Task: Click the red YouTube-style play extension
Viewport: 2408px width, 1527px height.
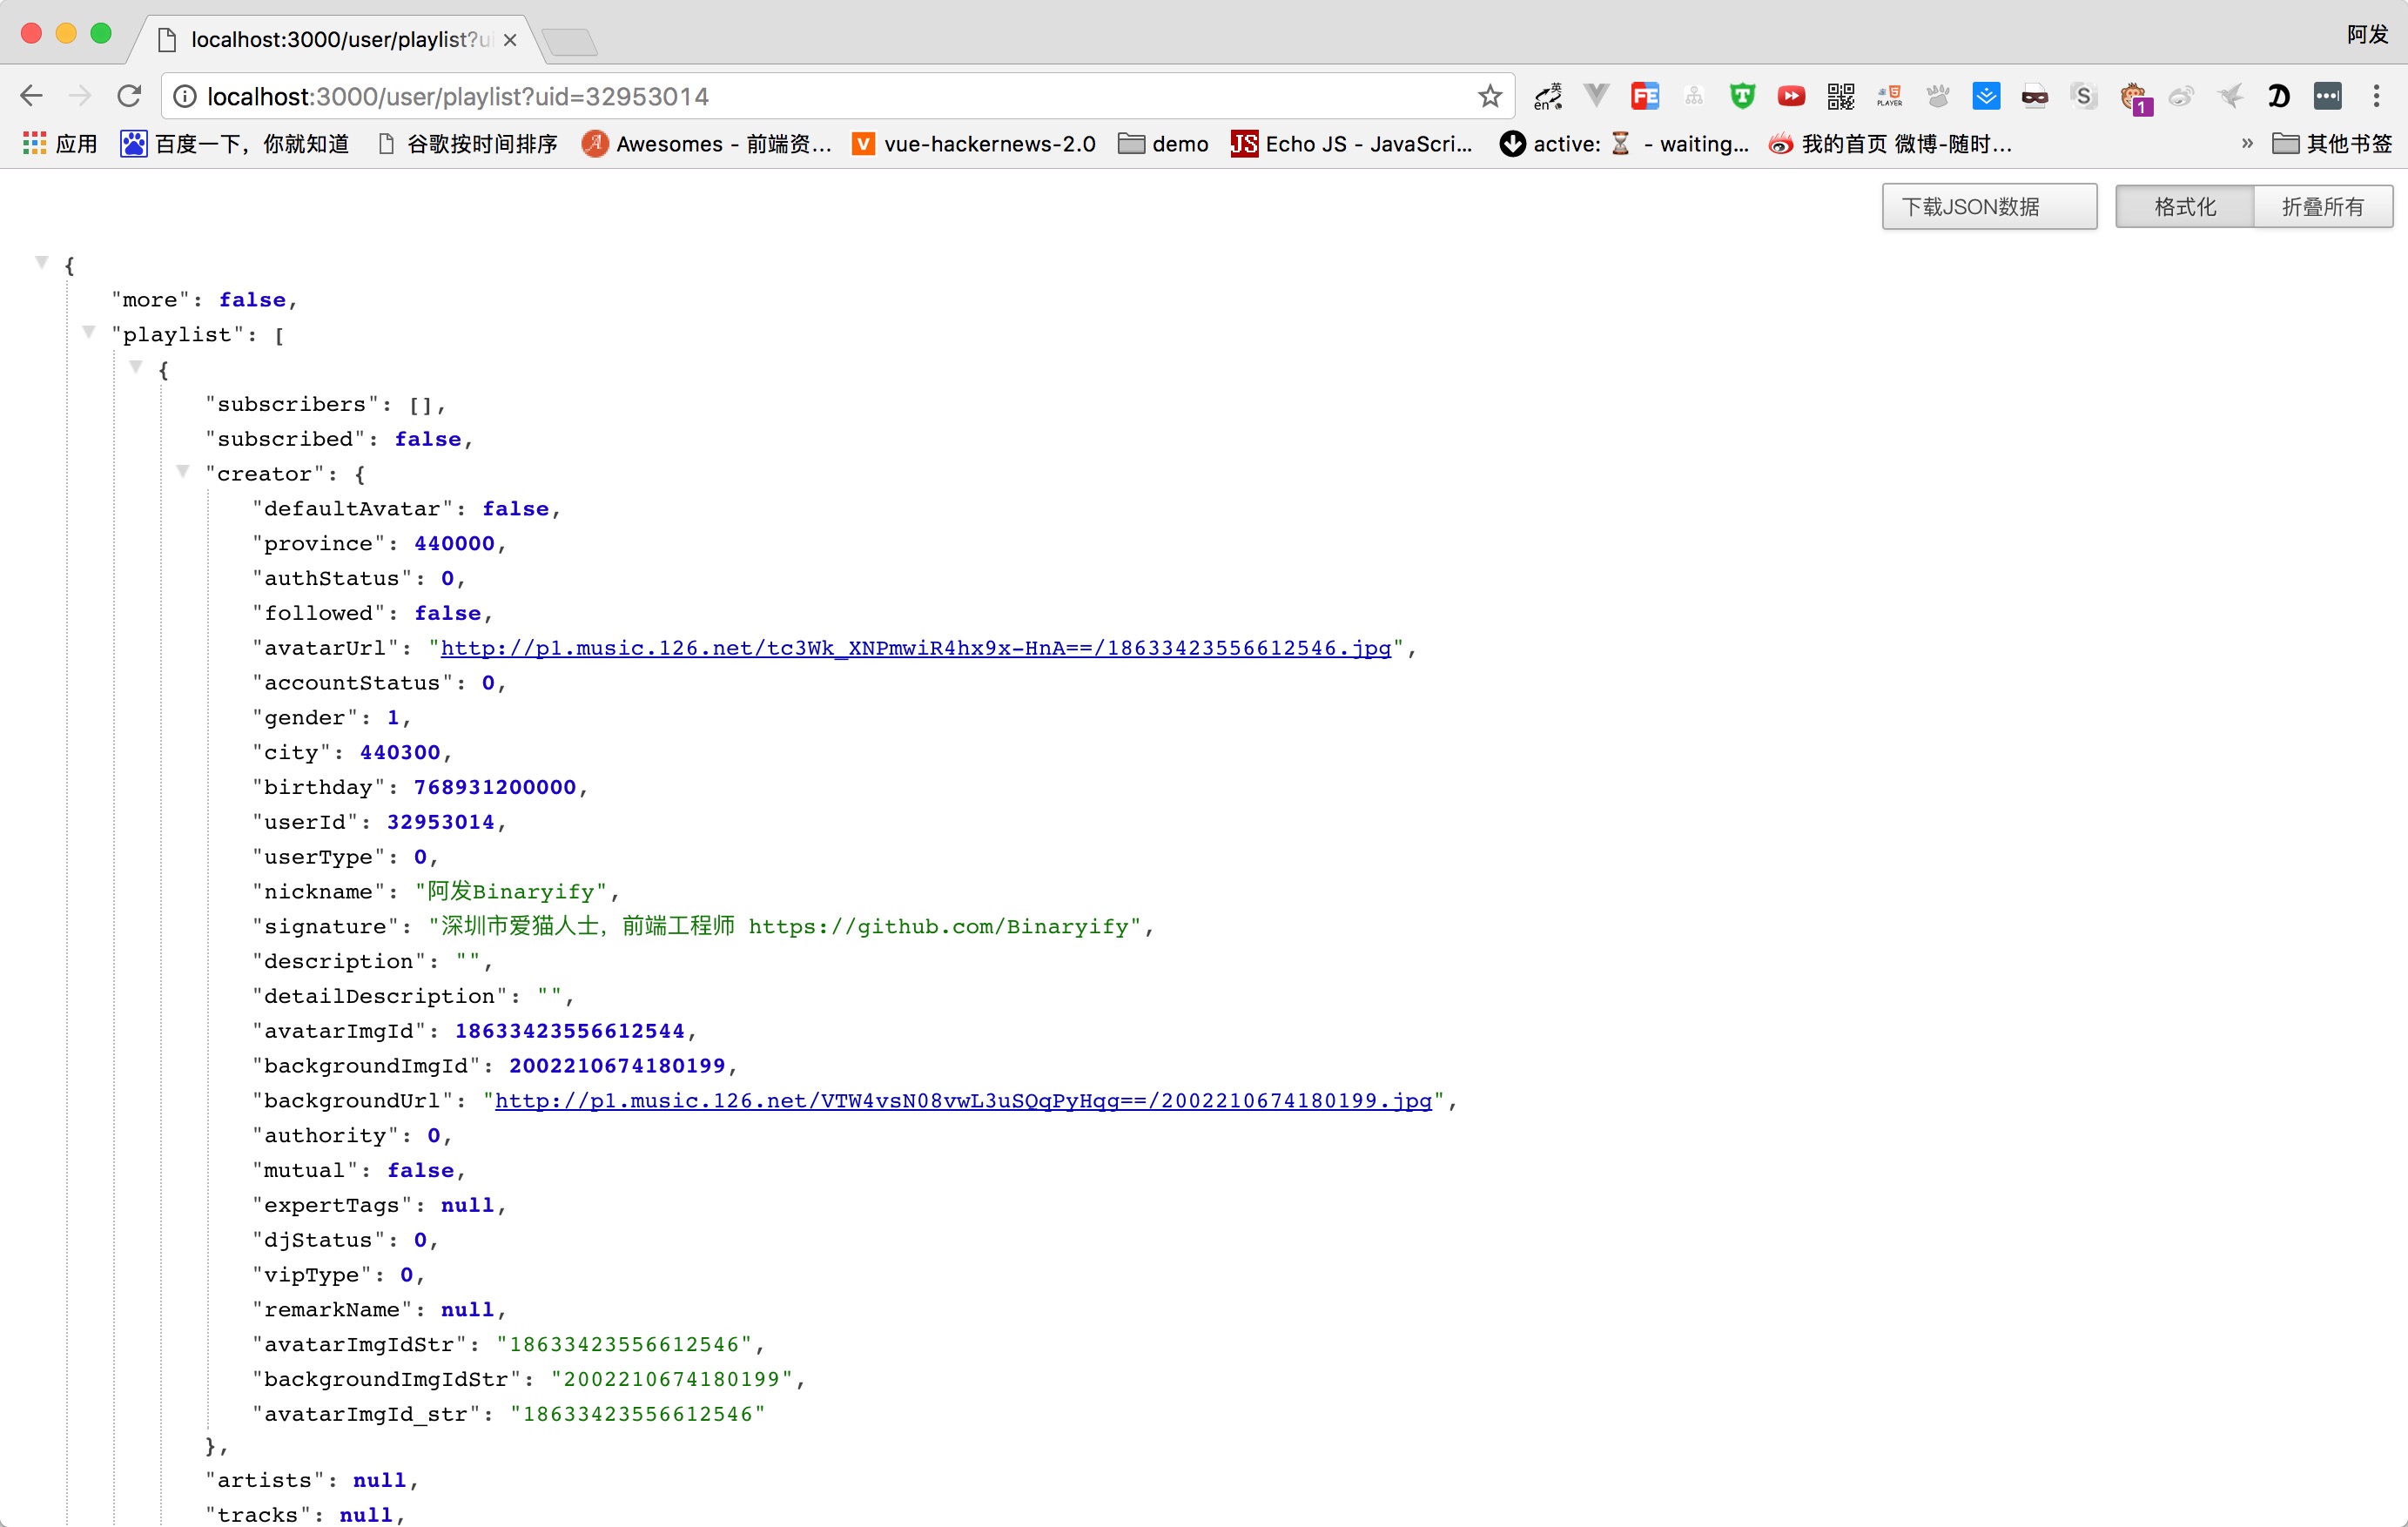Action: 1791,96
